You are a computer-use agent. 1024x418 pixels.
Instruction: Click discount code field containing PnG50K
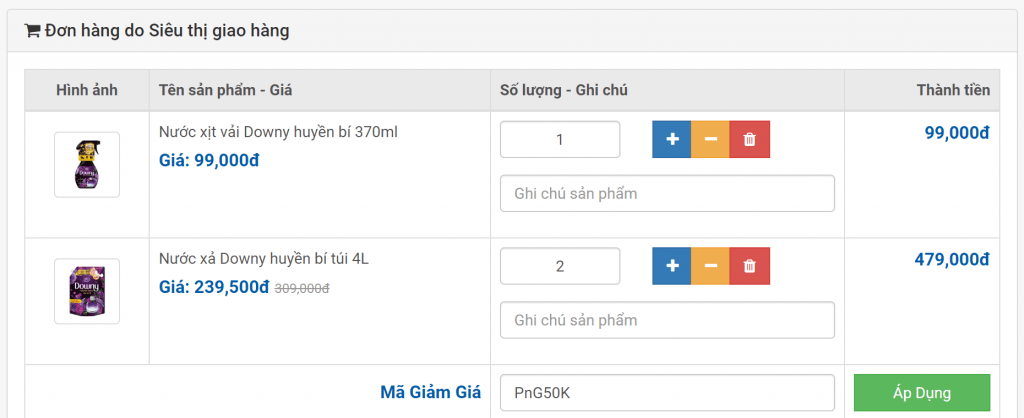tap(667, 393)
